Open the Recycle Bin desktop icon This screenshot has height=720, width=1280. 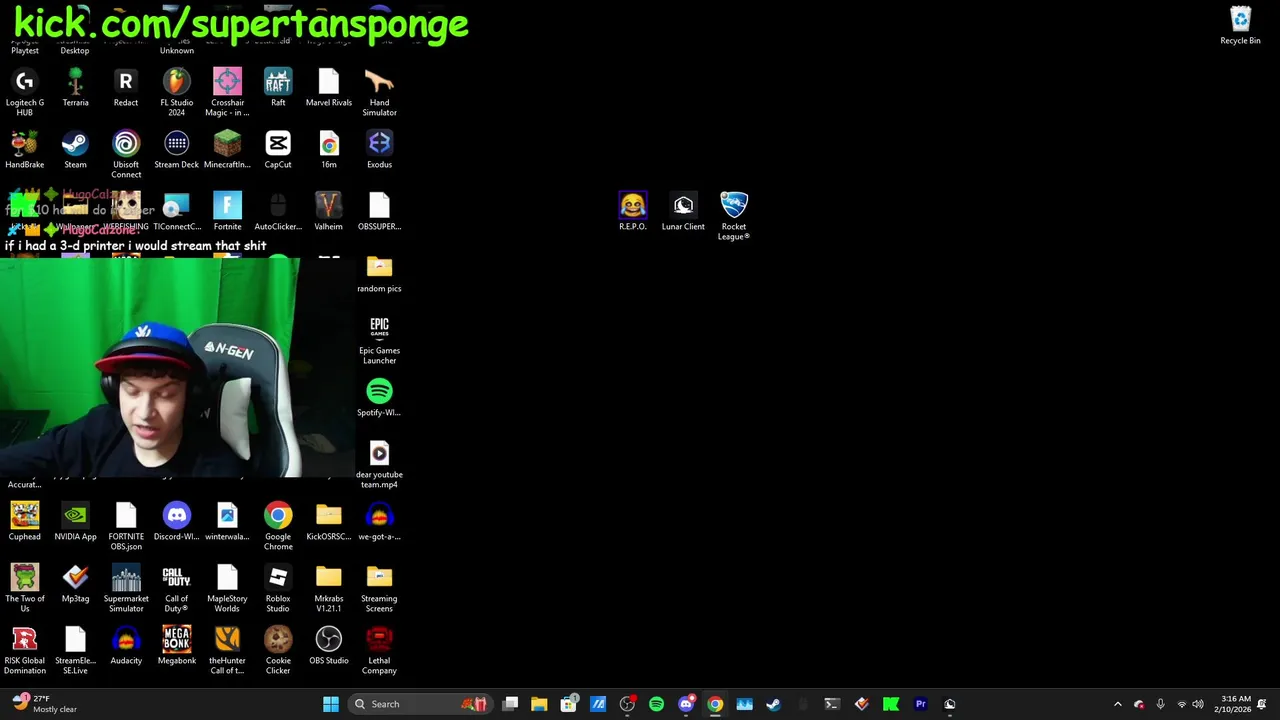tap(1240, 26)
